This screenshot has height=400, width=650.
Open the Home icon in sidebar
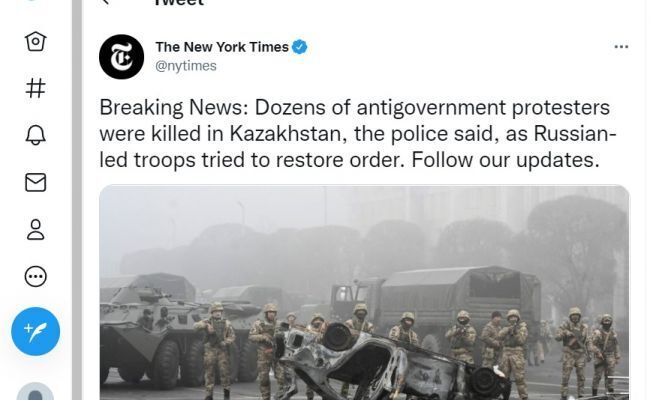pos(35,41)
